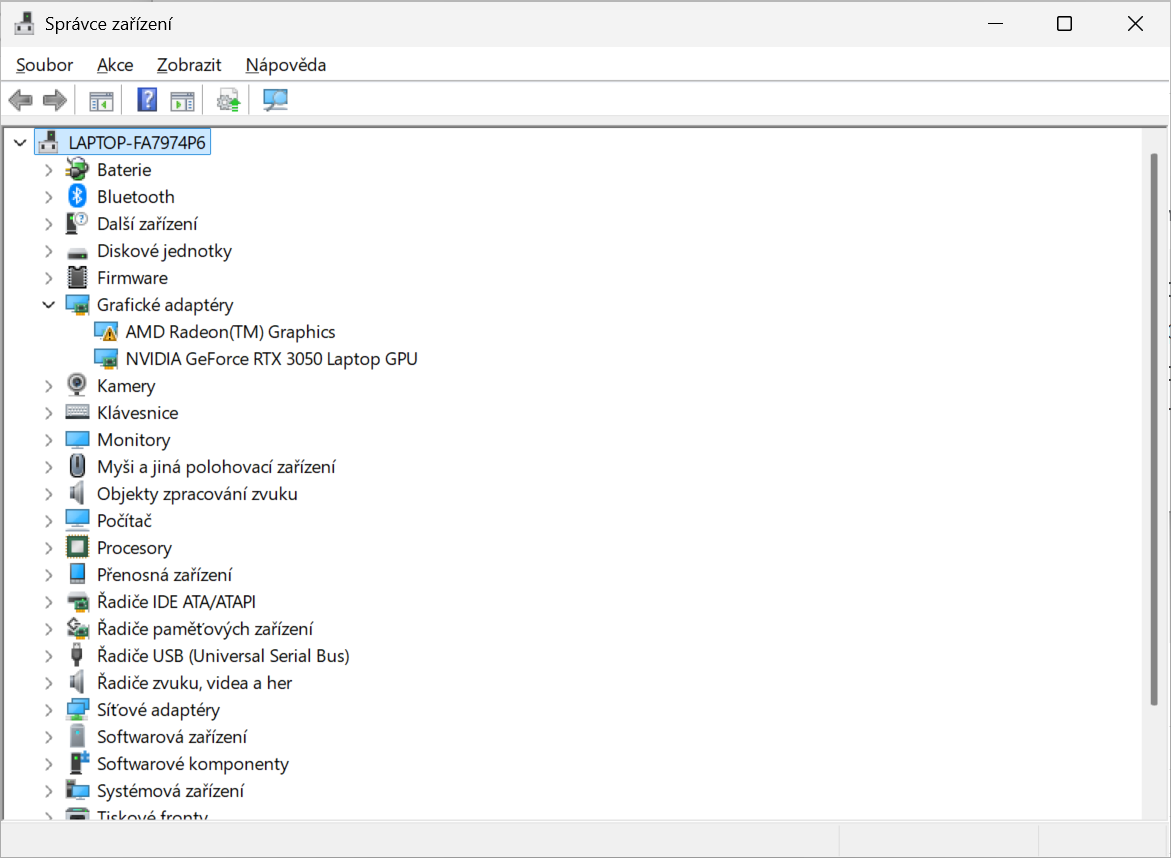Click the NVIDIA GeForce RTX 3050 device icon

click(x=106, y=358)
